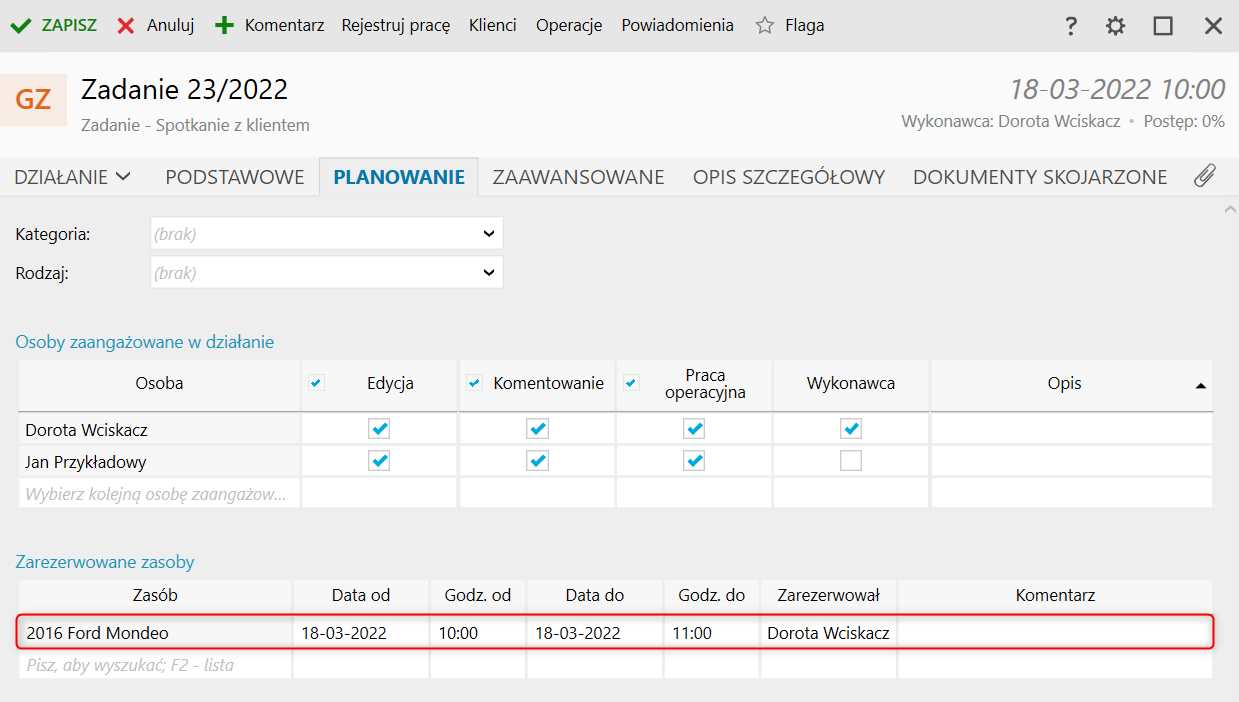This screenshot has width=1239, height=702.
Task: Switch to the PODSTAWOWE tab
Action: (x=235, y=177)
